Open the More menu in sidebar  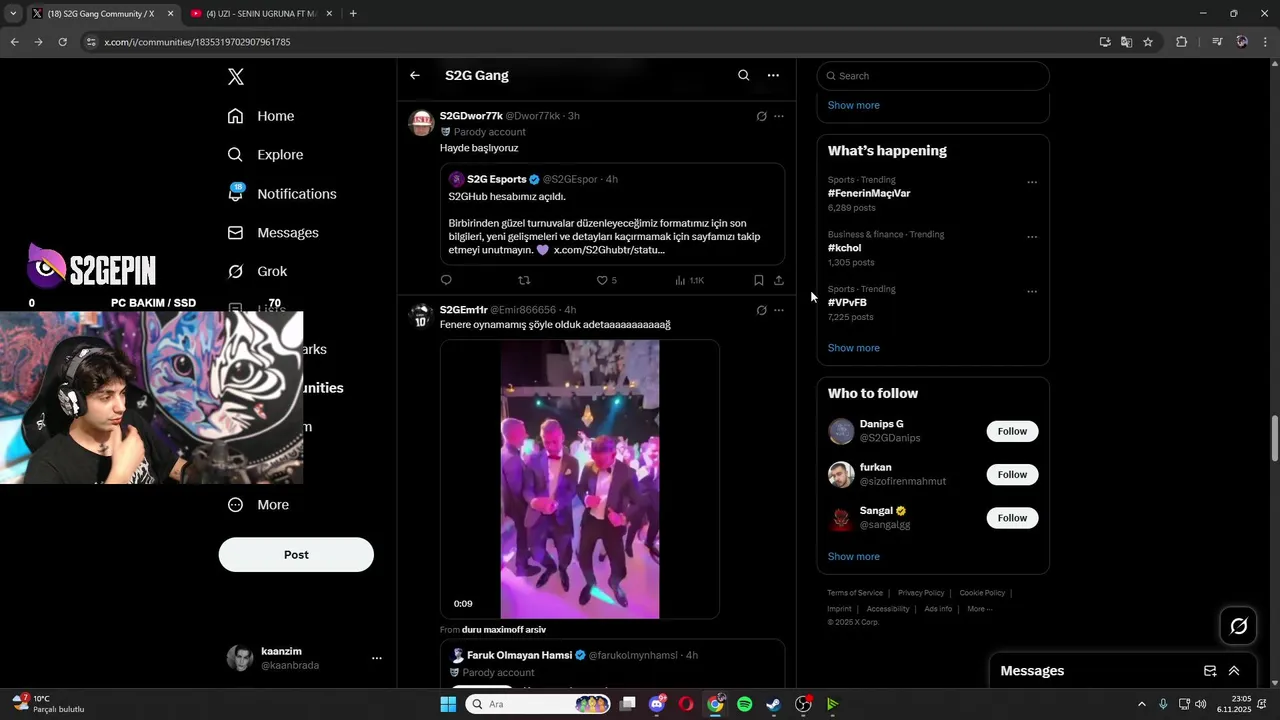pyautogui.click(x=258, y=505)
